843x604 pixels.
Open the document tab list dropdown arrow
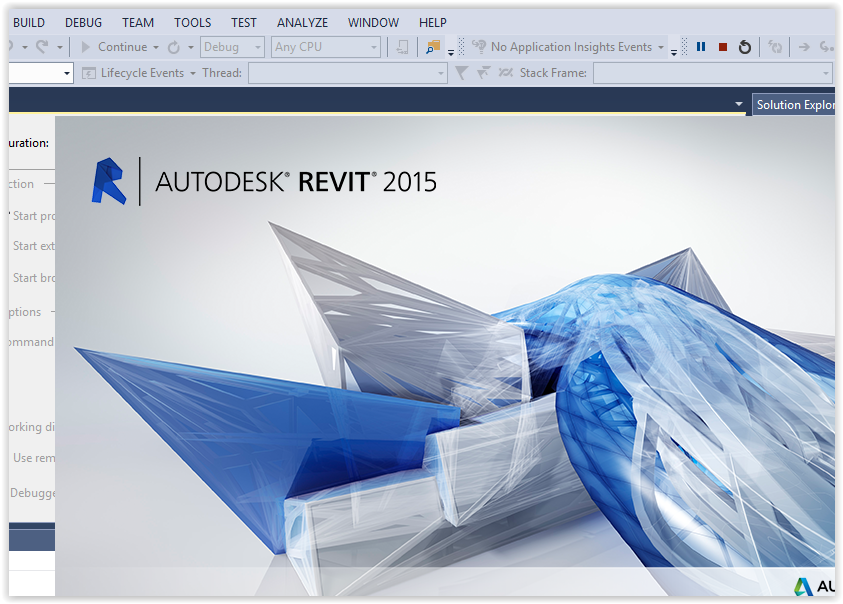tap(739, 104)
